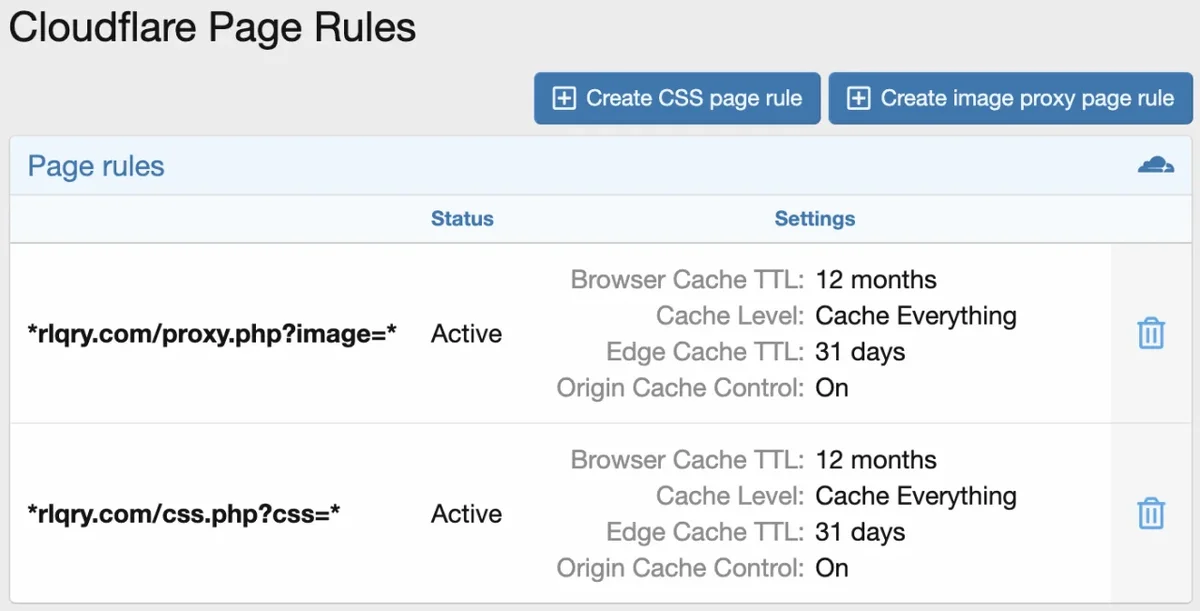Click the trash icon next to the top rule
Screen dimensions: 1200x611
[1150, 333]
